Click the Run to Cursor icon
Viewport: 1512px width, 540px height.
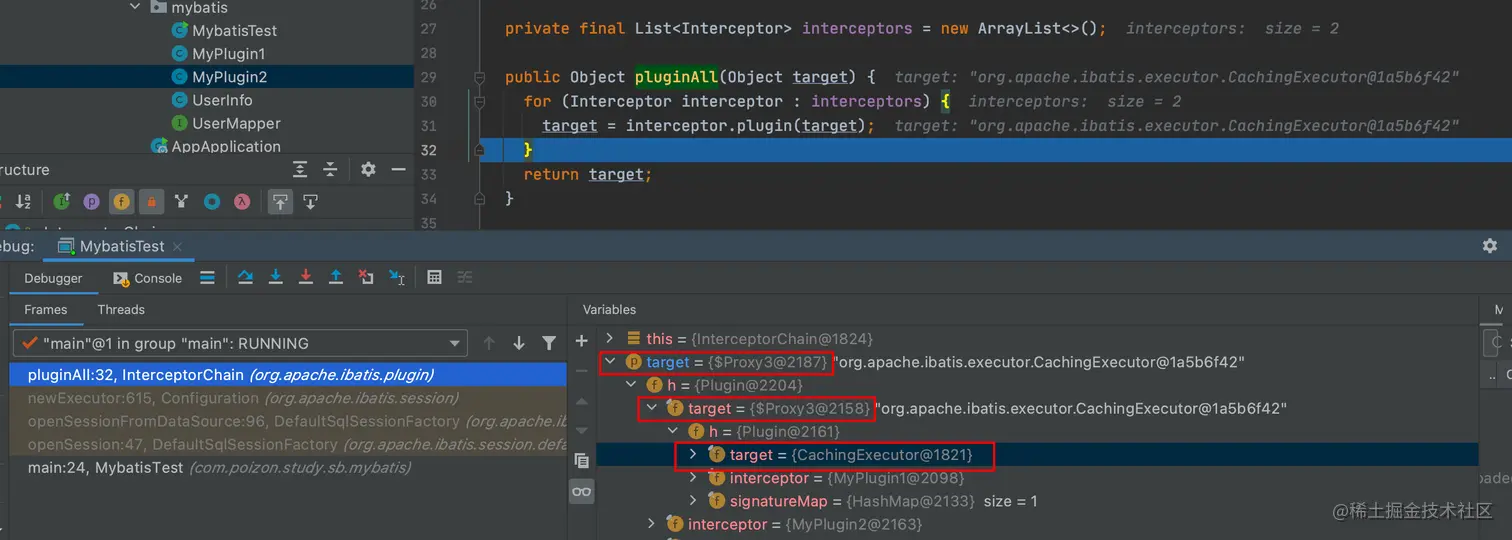(397, 277)
